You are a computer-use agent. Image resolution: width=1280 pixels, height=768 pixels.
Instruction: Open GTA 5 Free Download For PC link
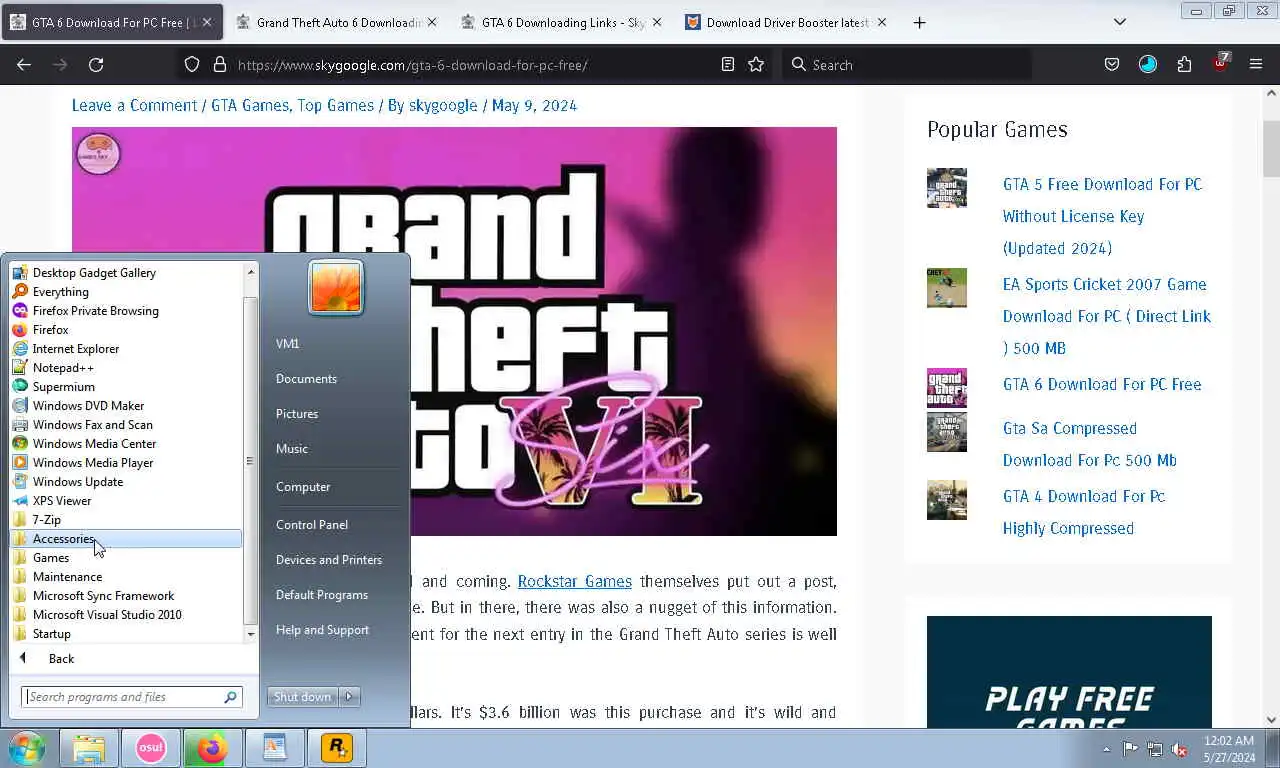[x=1102, y=216]
